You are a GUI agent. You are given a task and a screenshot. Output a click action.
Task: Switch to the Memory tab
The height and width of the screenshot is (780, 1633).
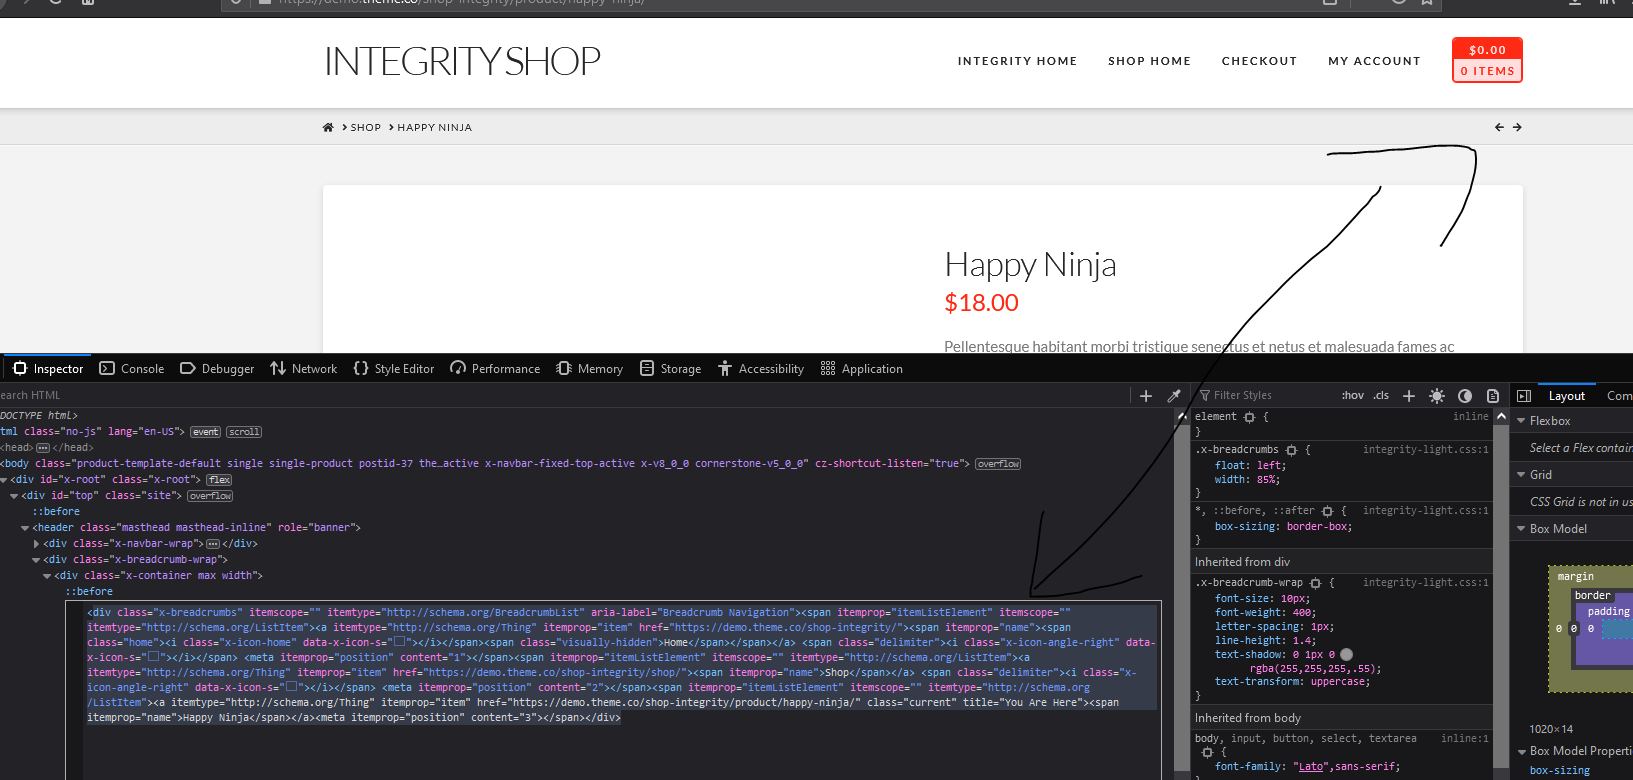pyautogui.click(x=590, y=368)
